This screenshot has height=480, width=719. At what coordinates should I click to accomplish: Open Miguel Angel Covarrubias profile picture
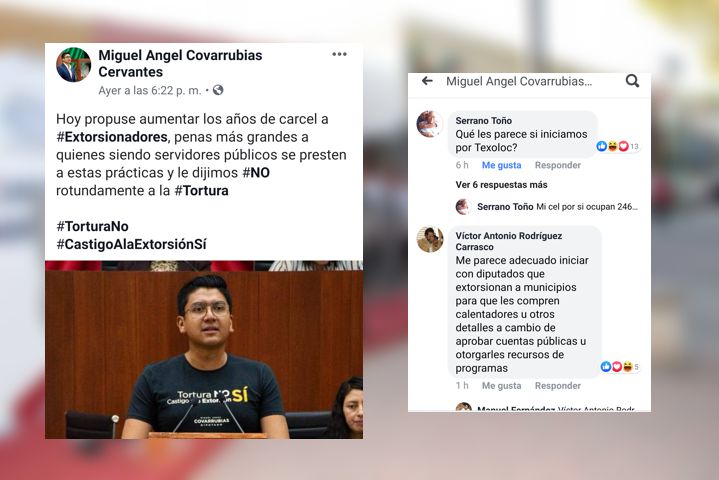(x=73, y=65)
